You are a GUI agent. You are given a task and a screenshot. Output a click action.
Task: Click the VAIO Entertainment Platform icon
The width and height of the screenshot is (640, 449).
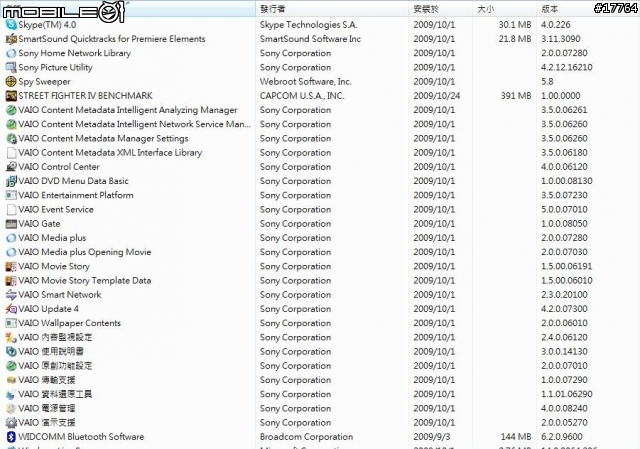(11, 195)
